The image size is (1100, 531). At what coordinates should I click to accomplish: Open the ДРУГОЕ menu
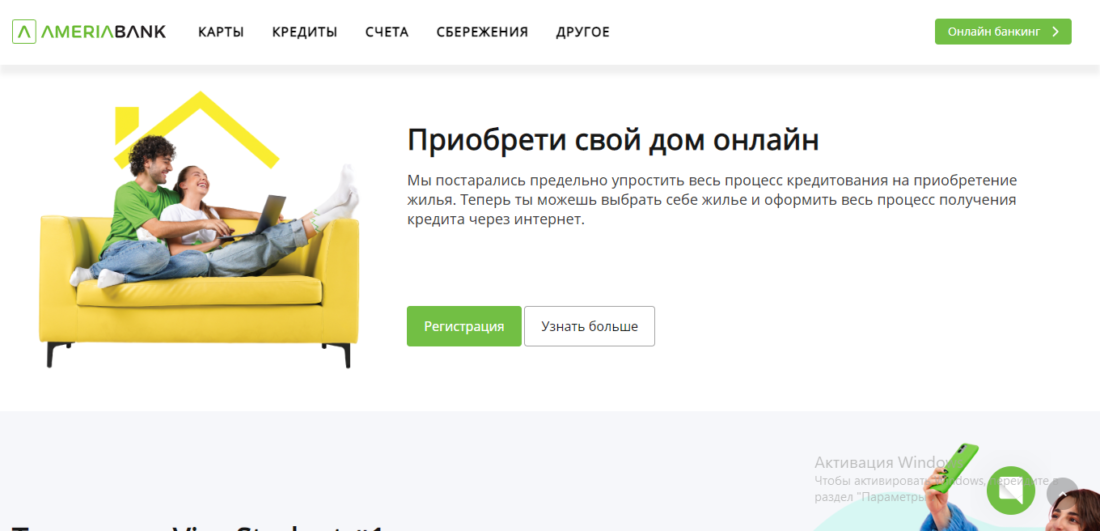coord(582,32)
